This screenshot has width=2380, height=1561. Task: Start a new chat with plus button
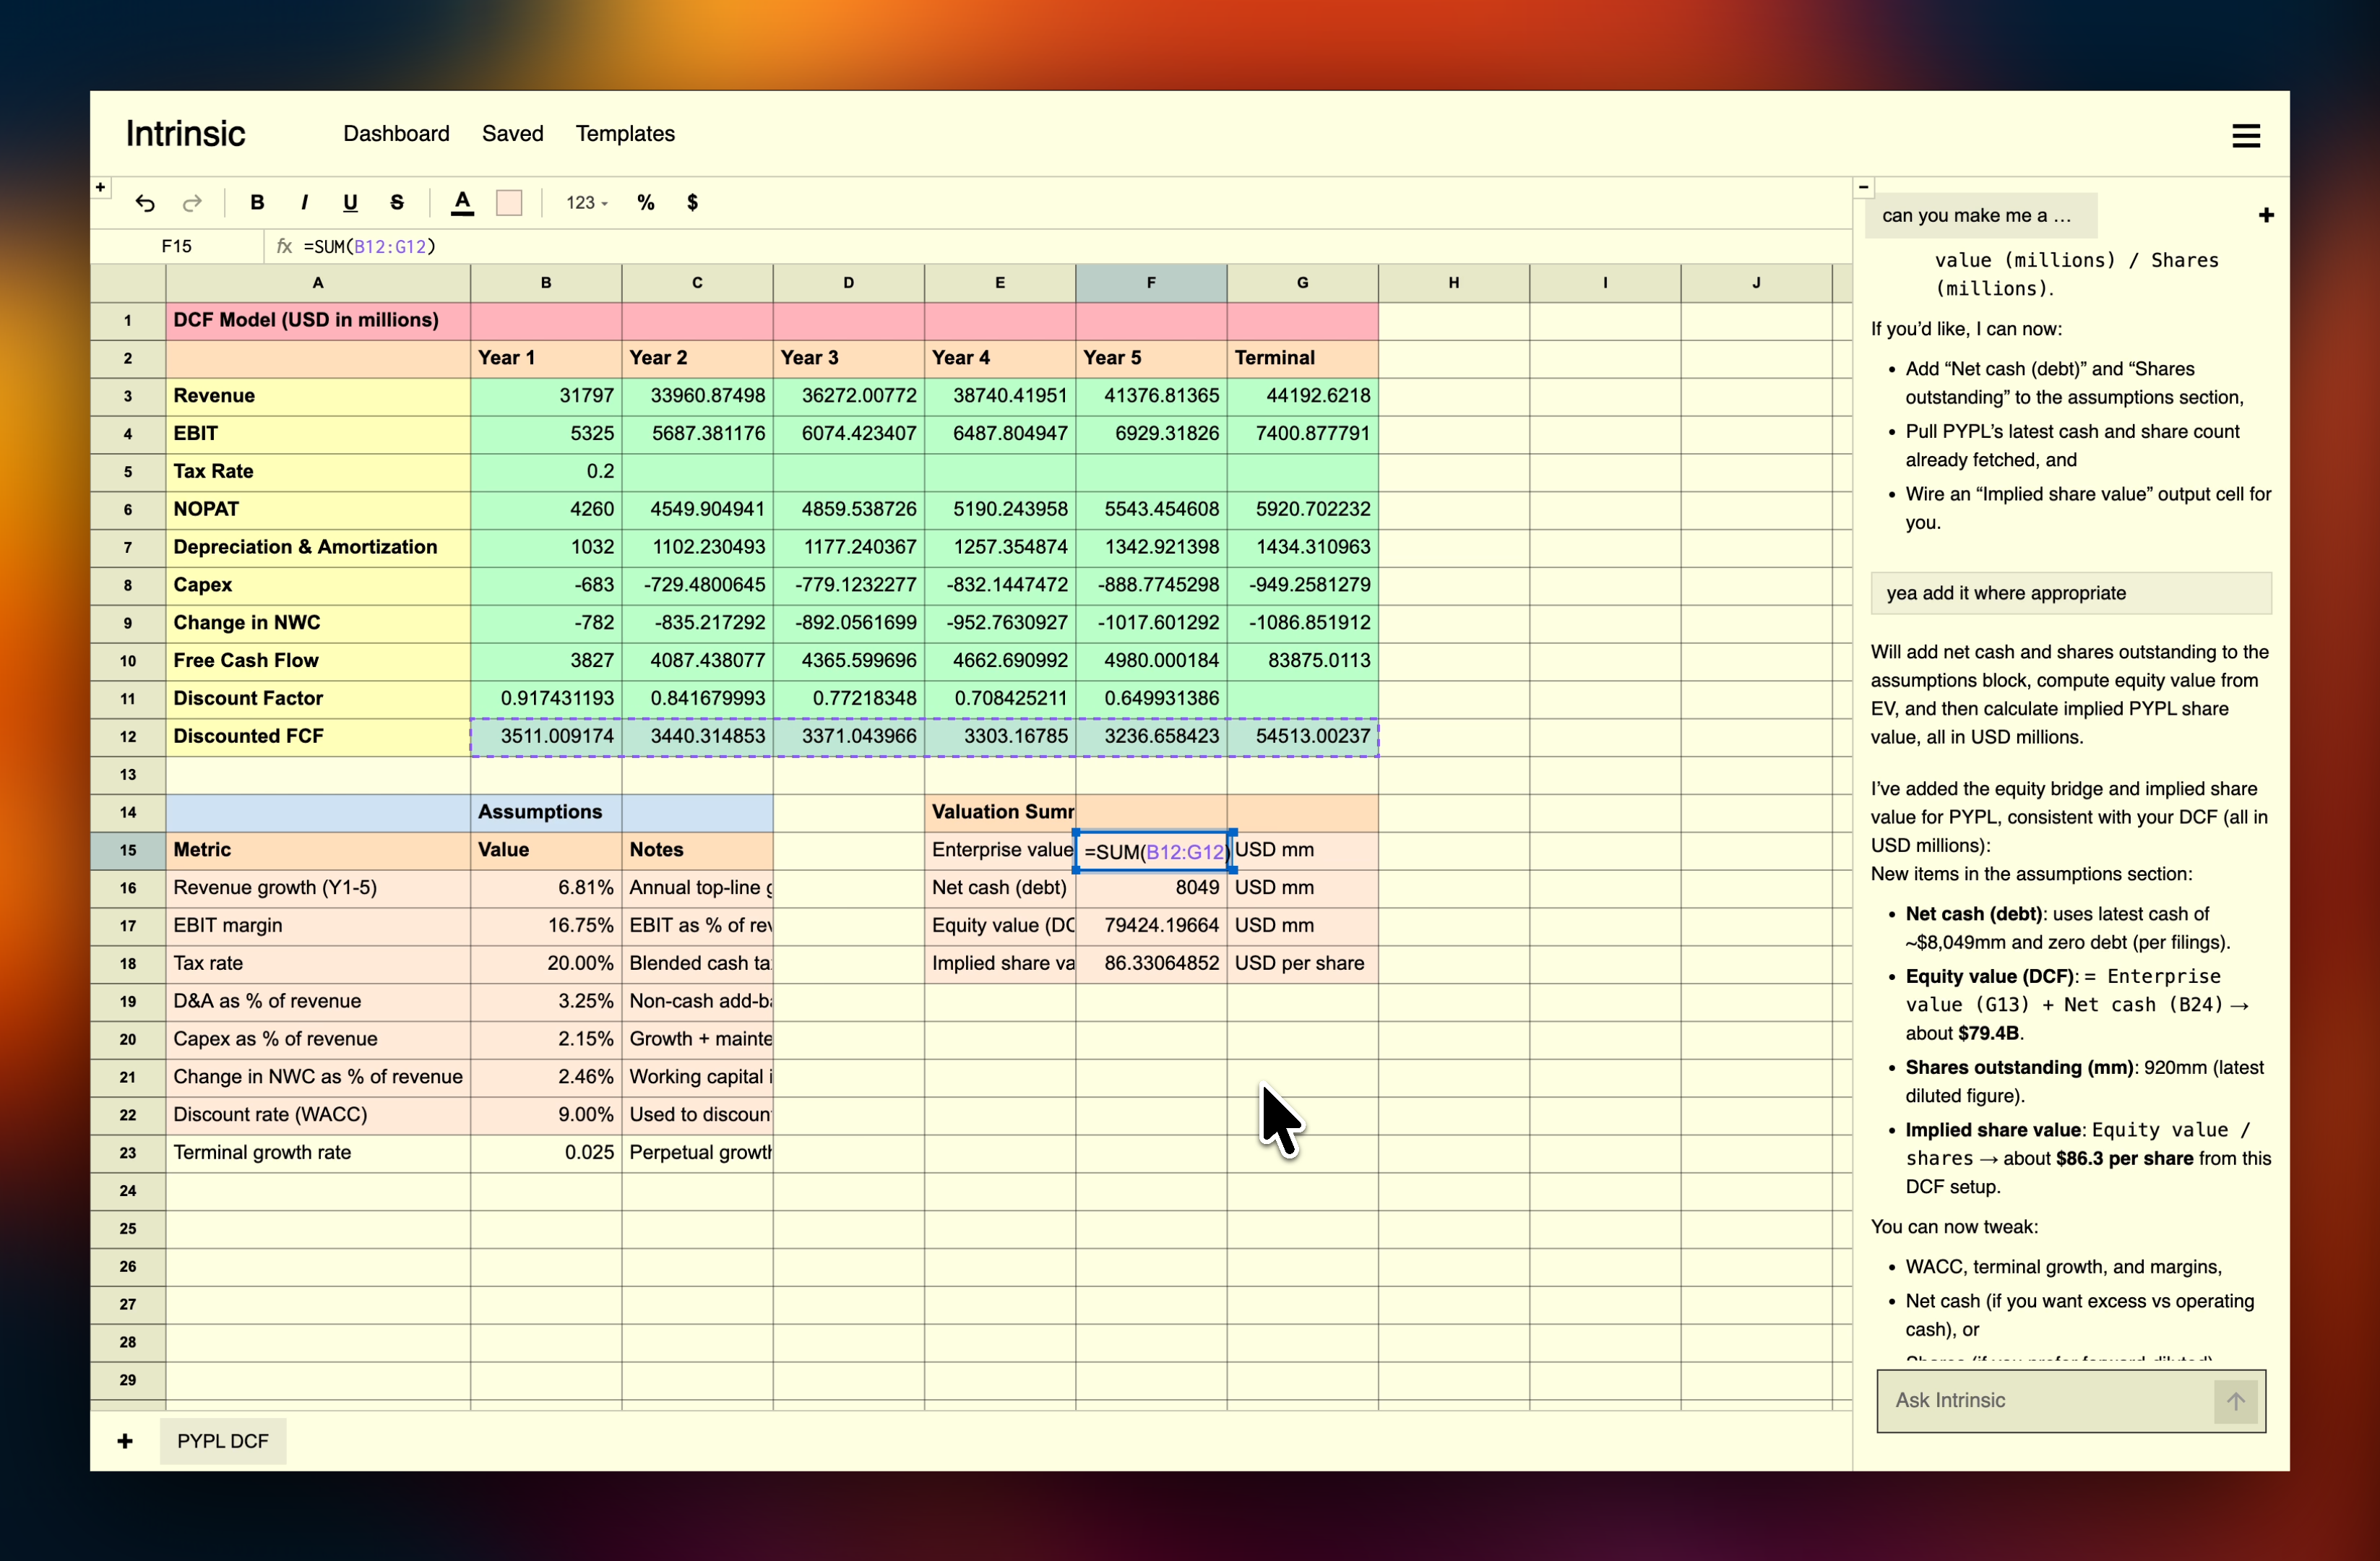pyautogui.click(x=2266, y=215)
